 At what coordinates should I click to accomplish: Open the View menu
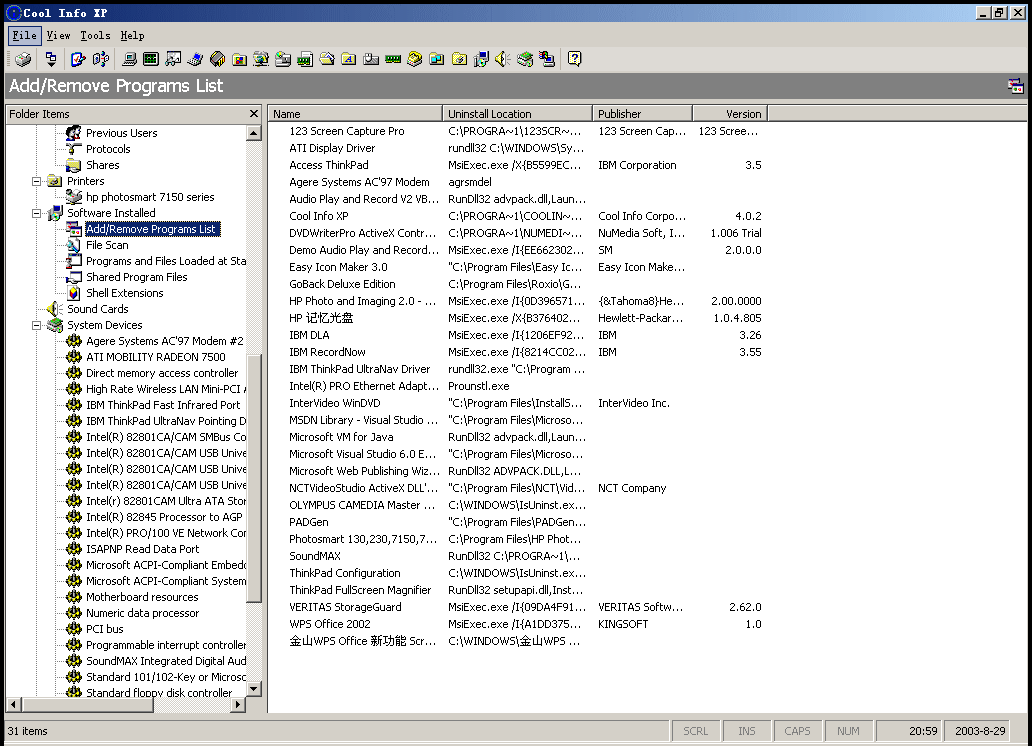click(x=59, y=36)
